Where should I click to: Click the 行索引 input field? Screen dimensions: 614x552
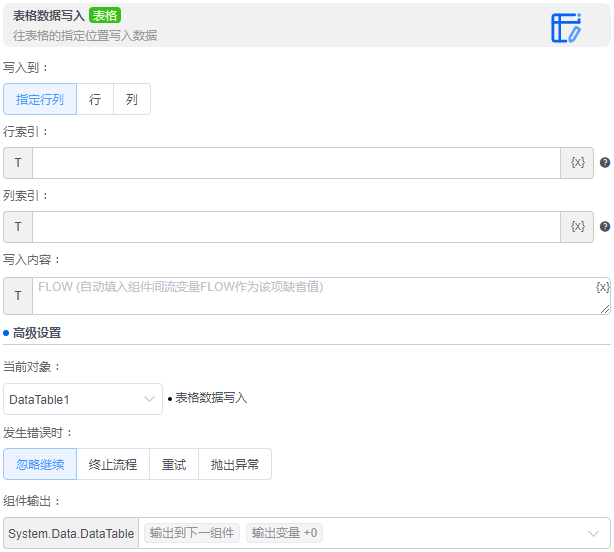pos(296,163)
